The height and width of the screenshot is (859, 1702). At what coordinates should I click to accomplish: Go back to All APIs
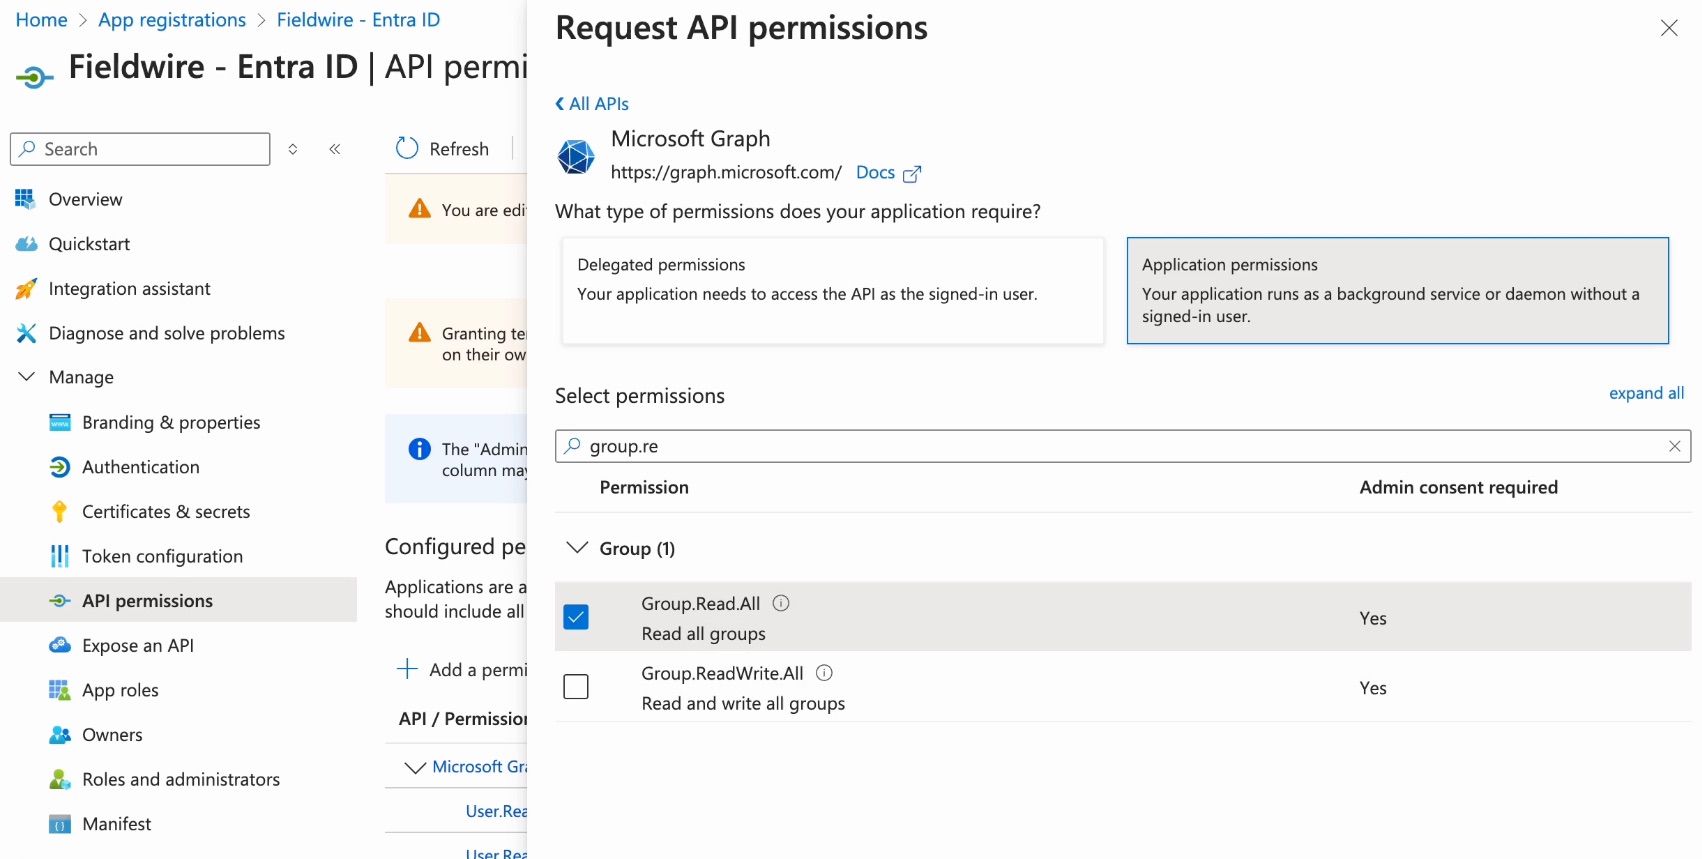click(x=592, y=104)
